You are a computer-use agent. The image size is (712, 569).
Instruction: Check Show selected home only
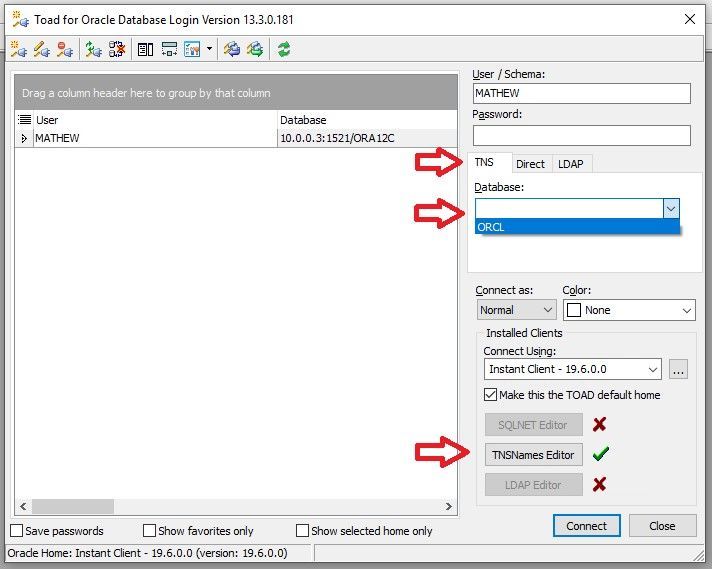coord(302,530)
